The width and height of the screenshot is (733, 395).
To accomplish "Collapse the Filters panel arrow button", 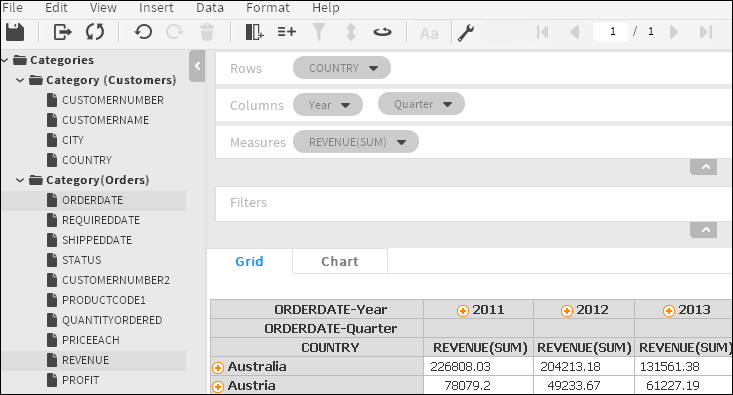I will click(704, 230).
